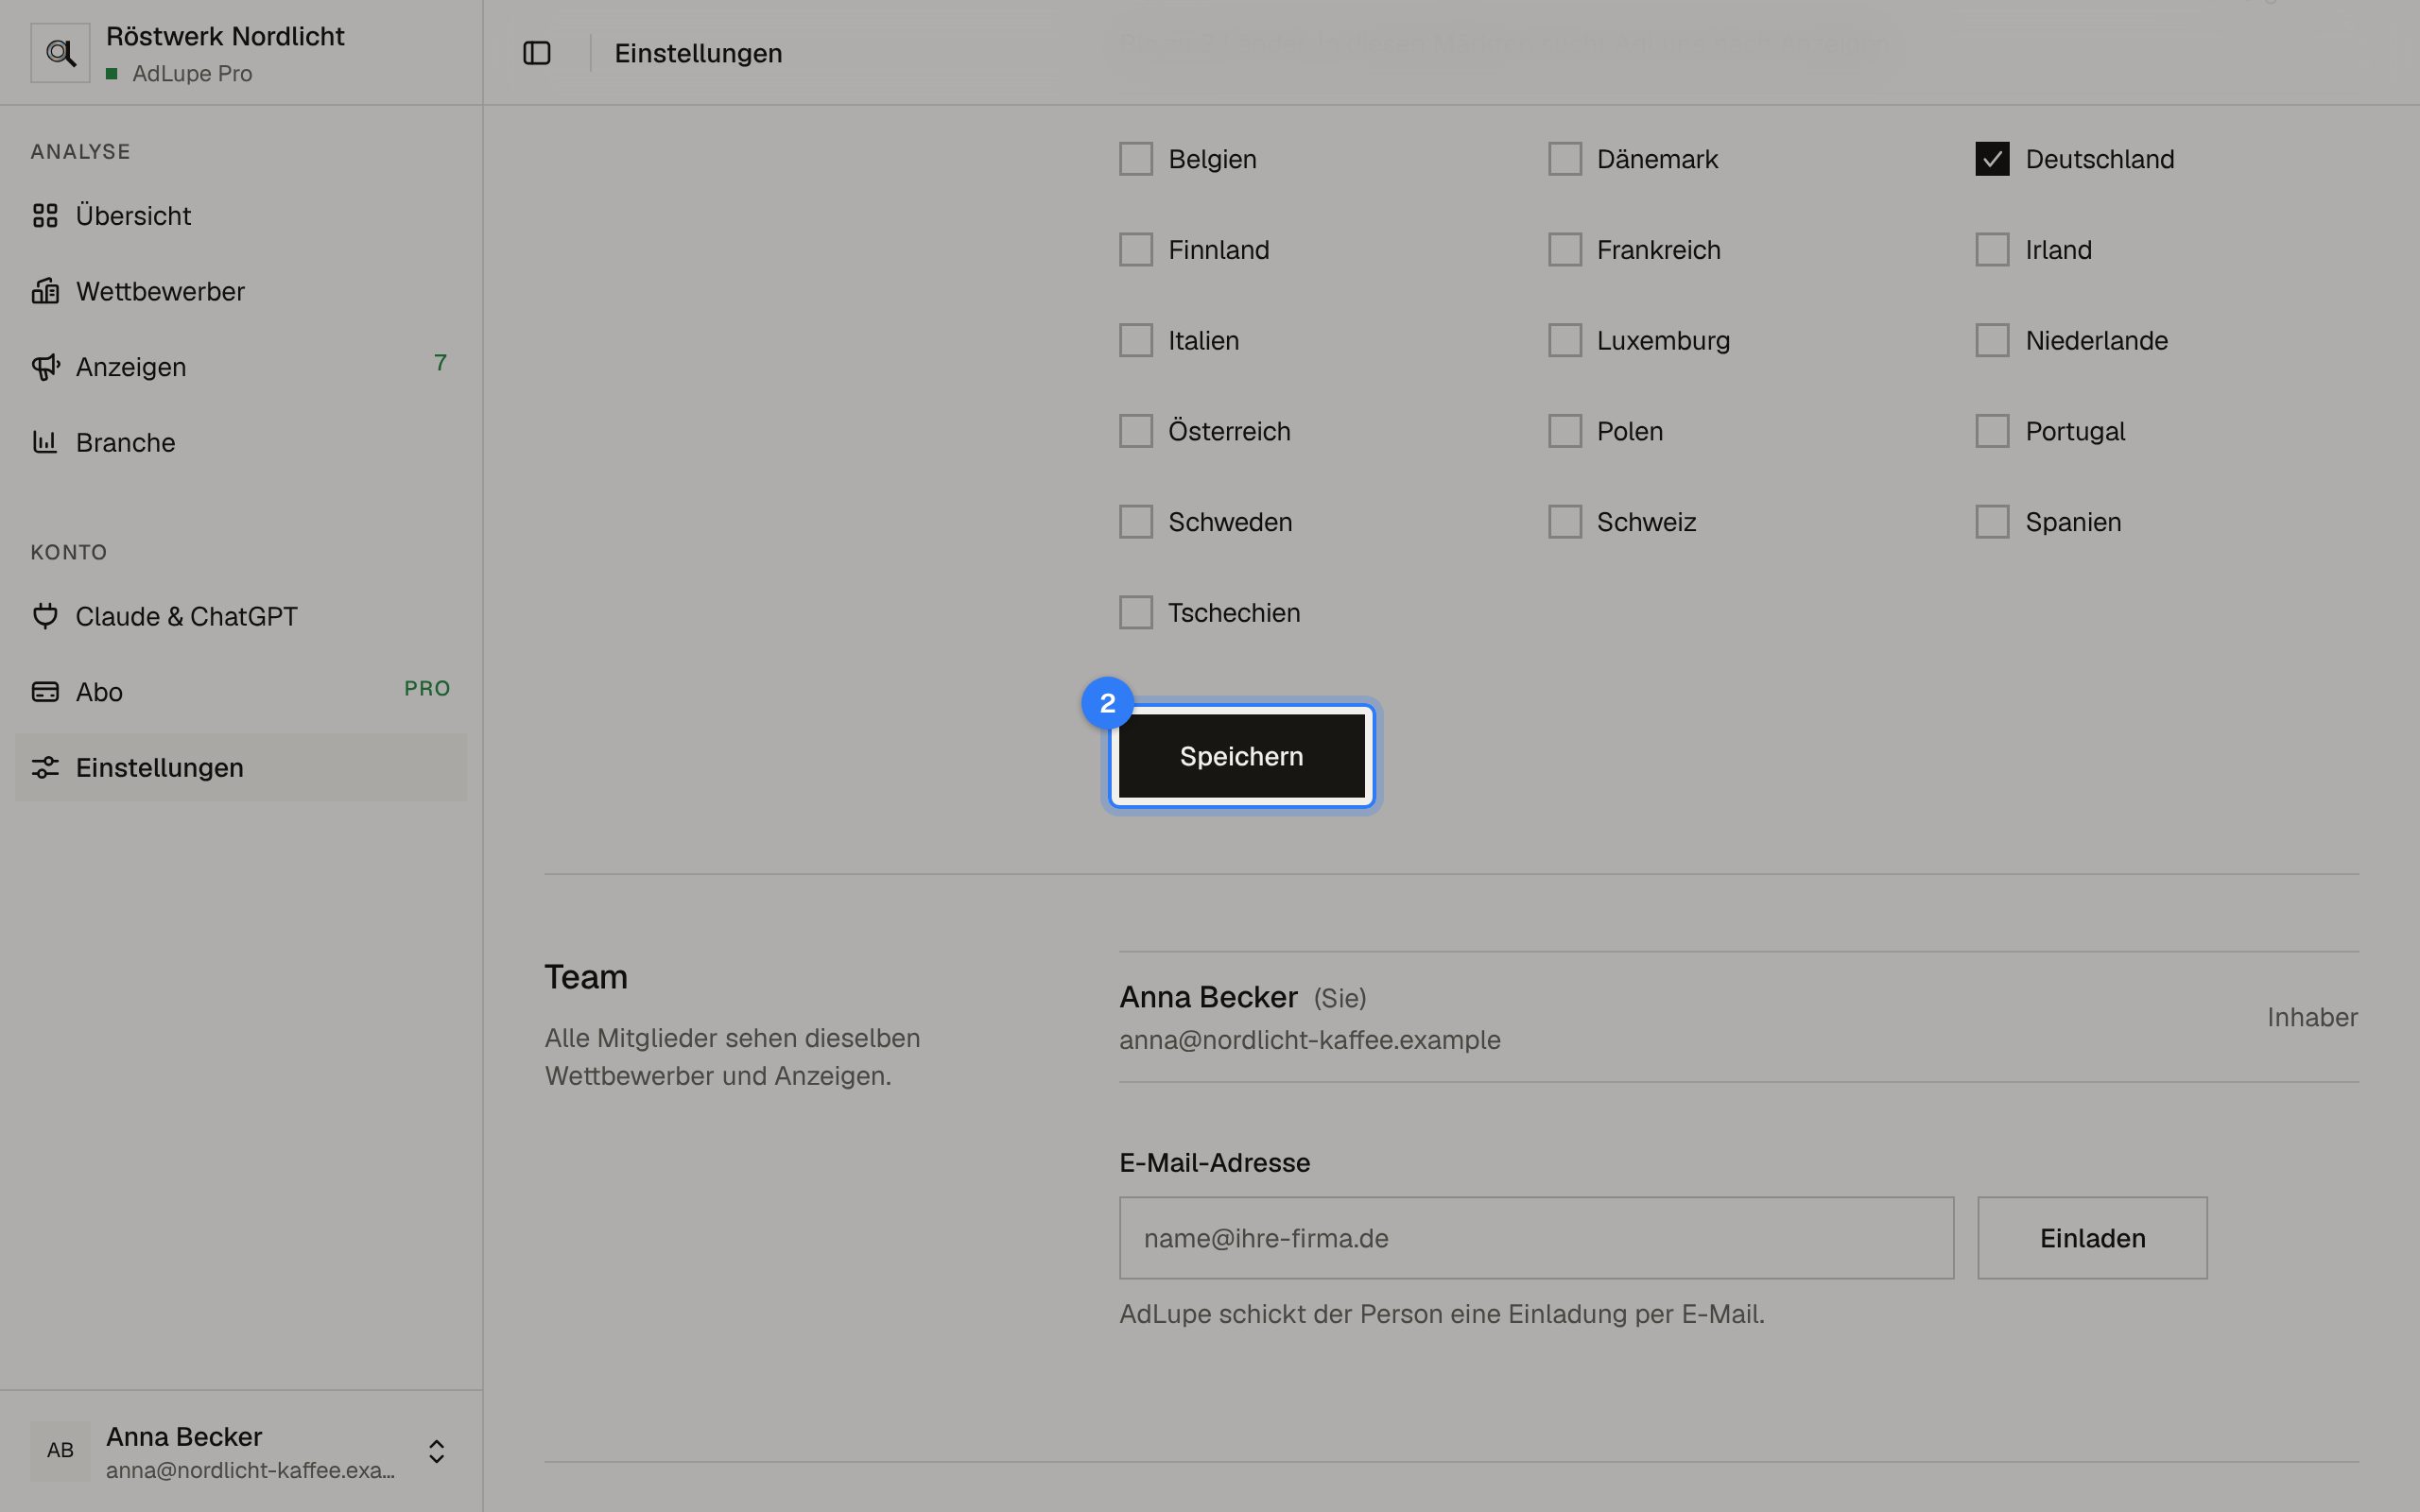
Task: Check the Niederlande checkbox
Action: (x=1992, y=340)
